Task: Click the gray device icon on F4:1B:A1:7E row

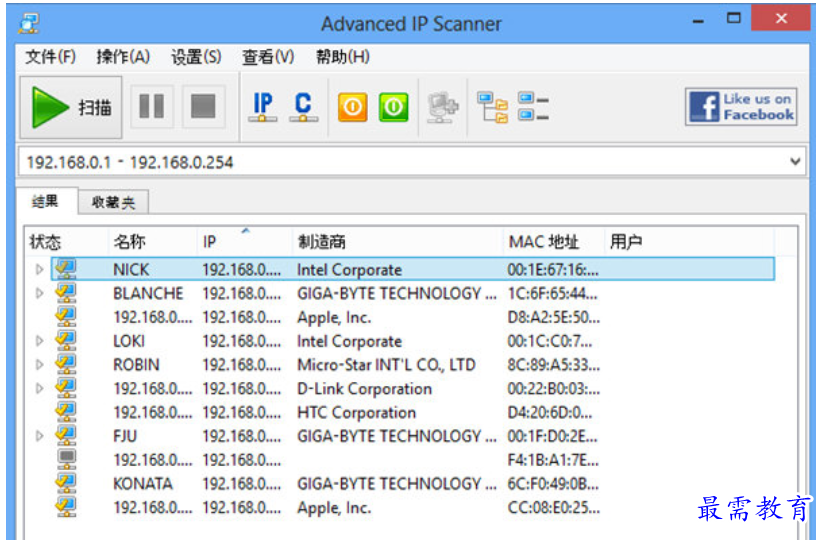Action: tap(66, 460)
